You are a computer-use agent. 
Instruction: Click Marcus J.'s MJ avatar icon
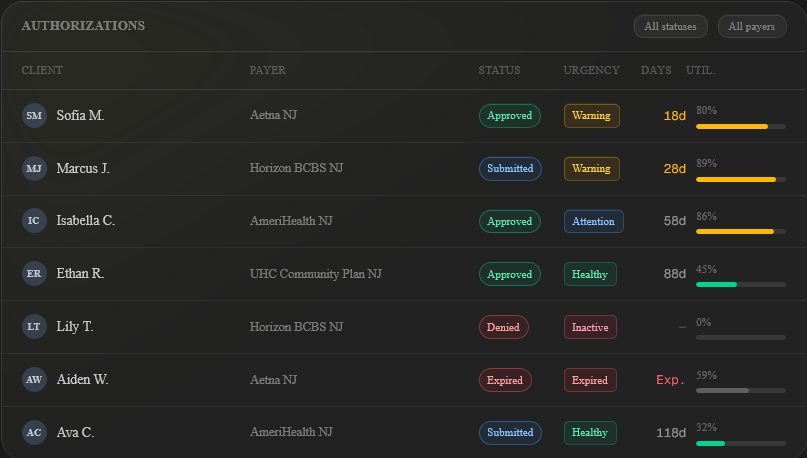[x=34, y=168]
